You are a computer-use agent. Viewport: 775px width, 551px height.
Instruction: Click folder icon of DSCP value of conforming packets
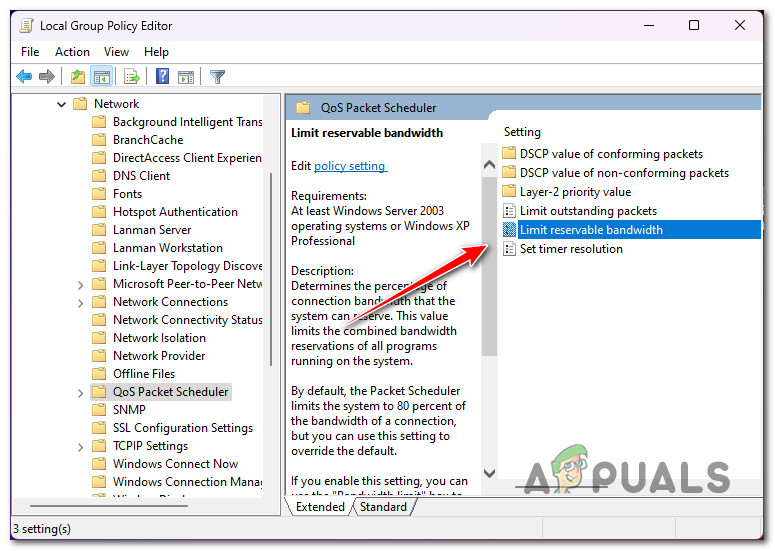[x=509, y=153]
